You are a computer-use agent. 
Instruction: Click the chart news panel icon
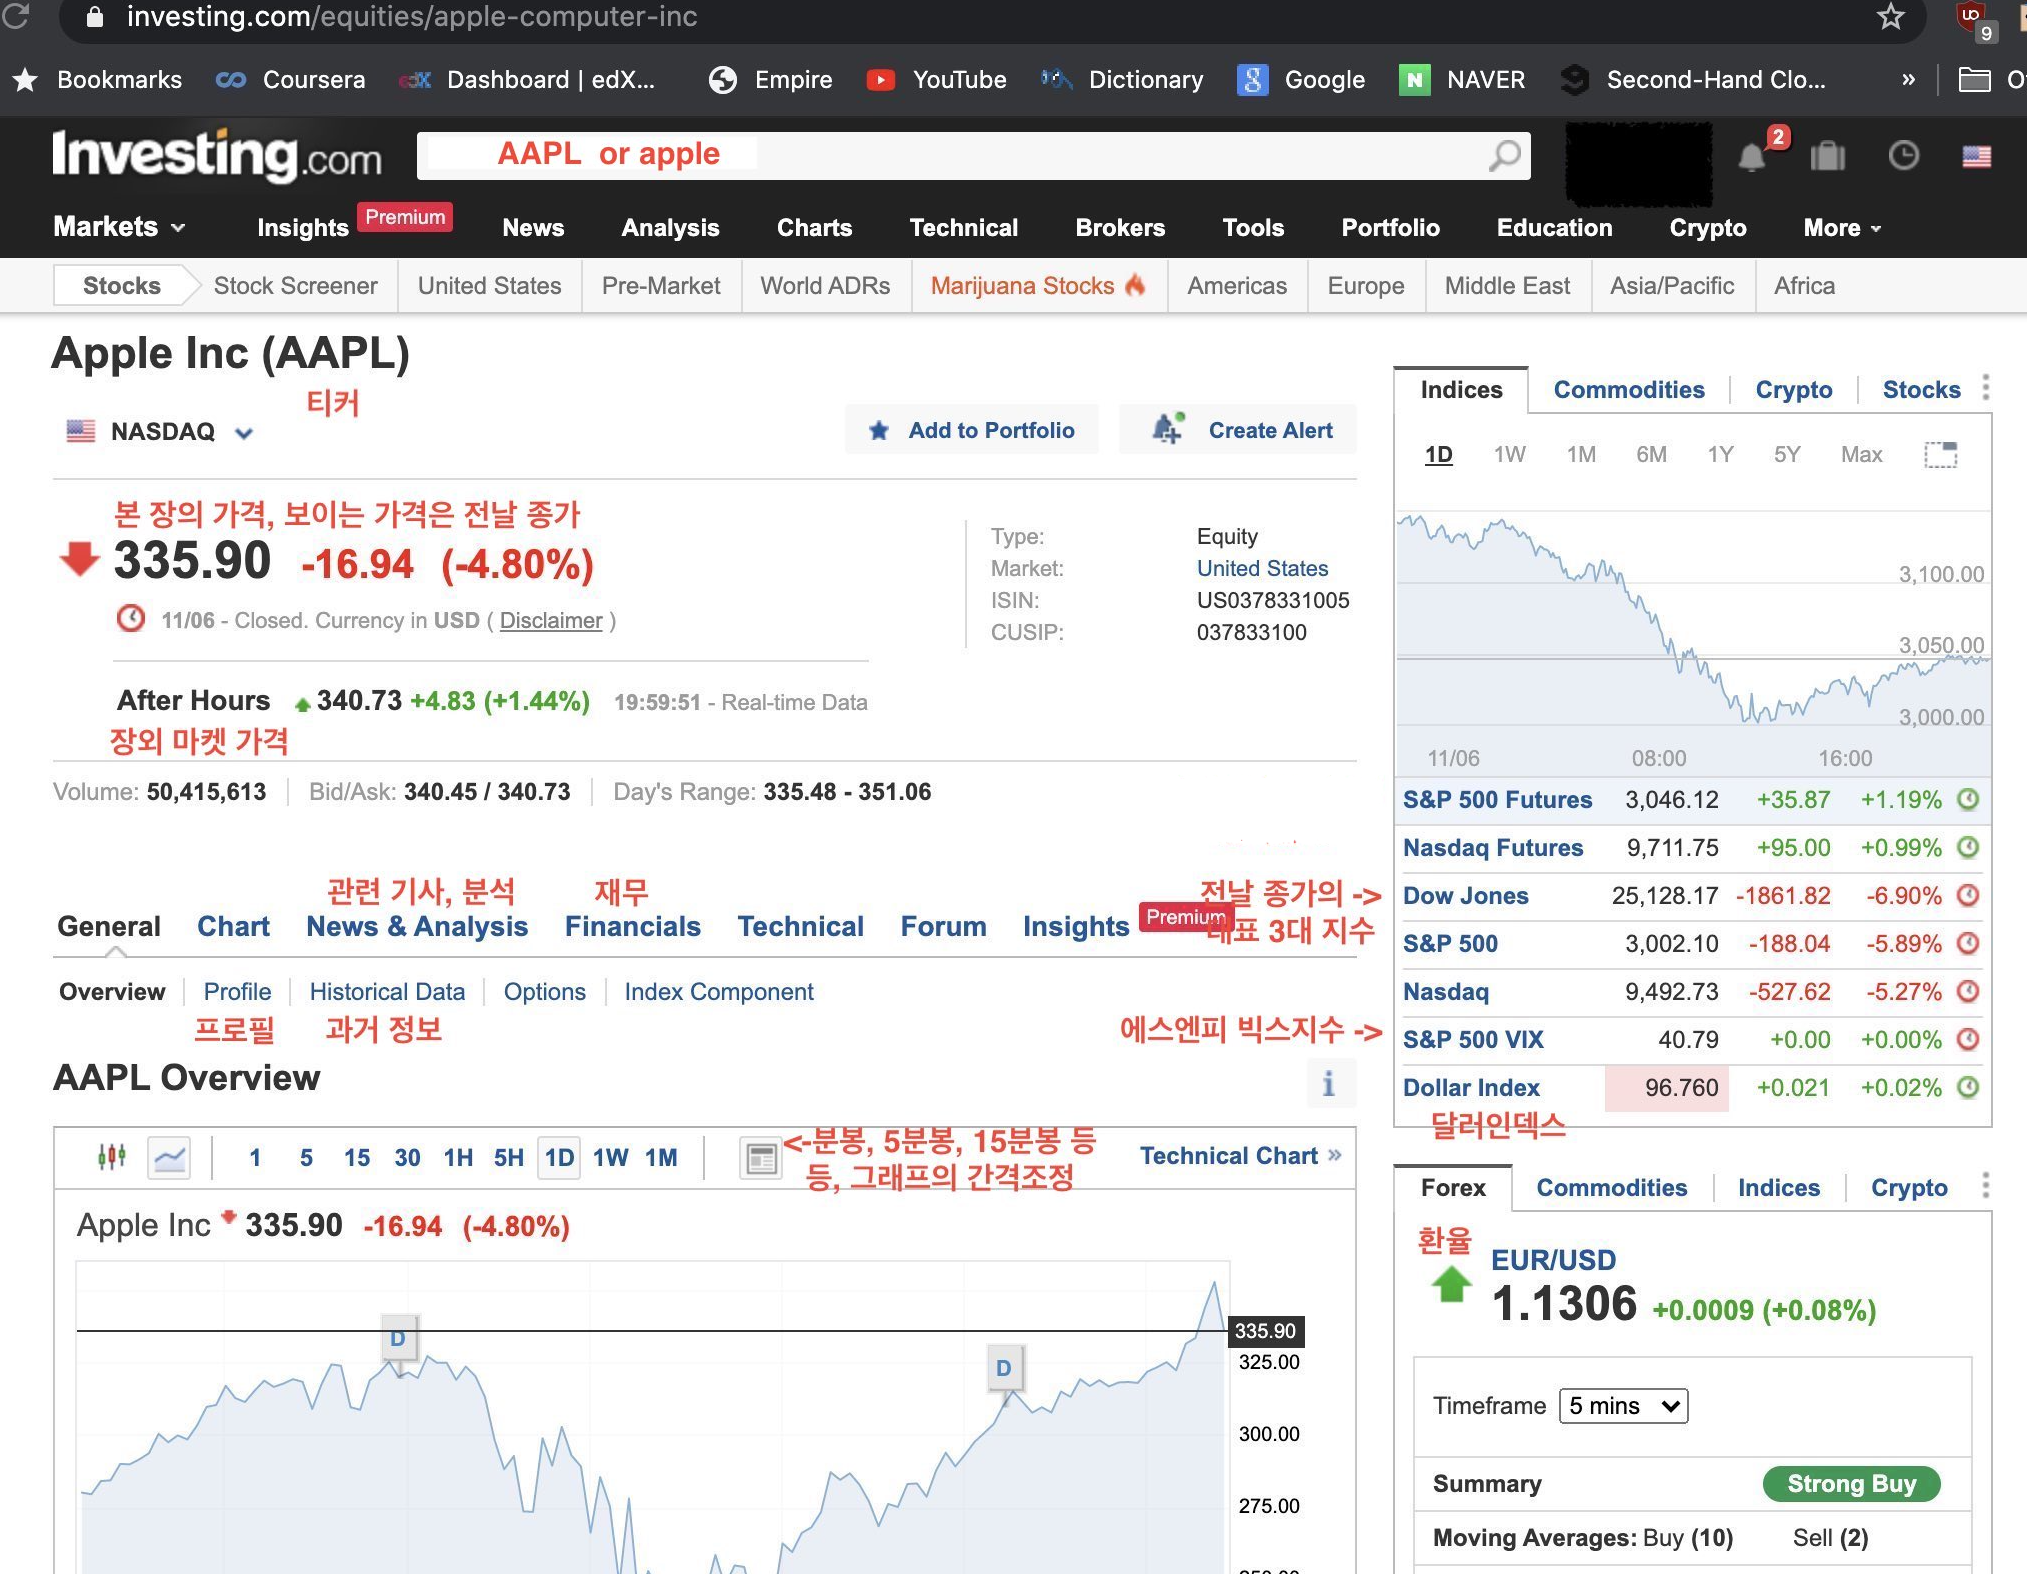761,1158
